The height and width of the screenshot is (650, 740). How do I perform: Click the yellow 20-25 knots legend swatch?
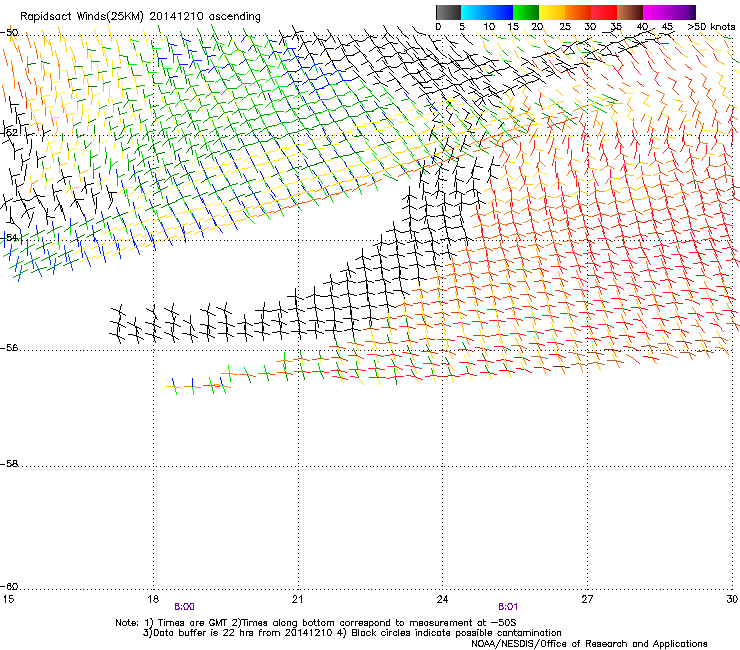(x=552, y=12)
